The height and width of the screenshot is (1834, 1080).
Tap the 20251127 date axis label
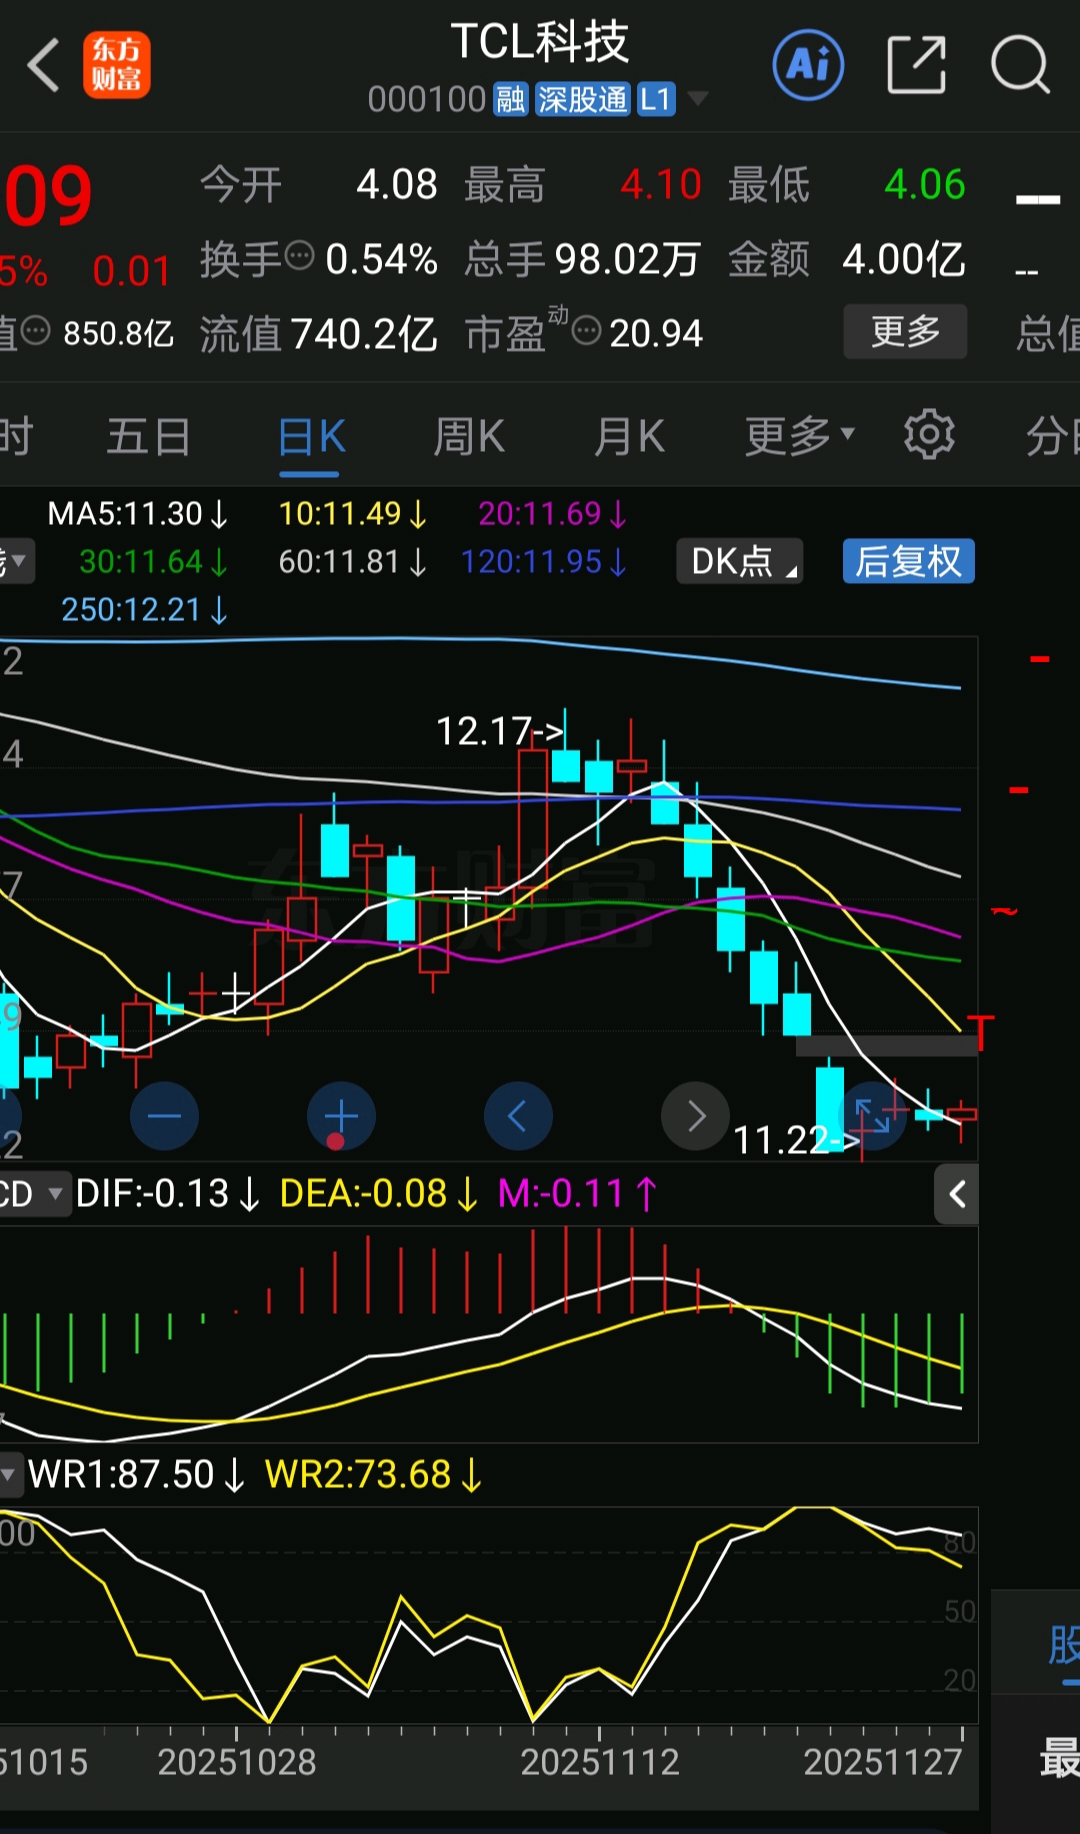click(x=883, y=1762)
